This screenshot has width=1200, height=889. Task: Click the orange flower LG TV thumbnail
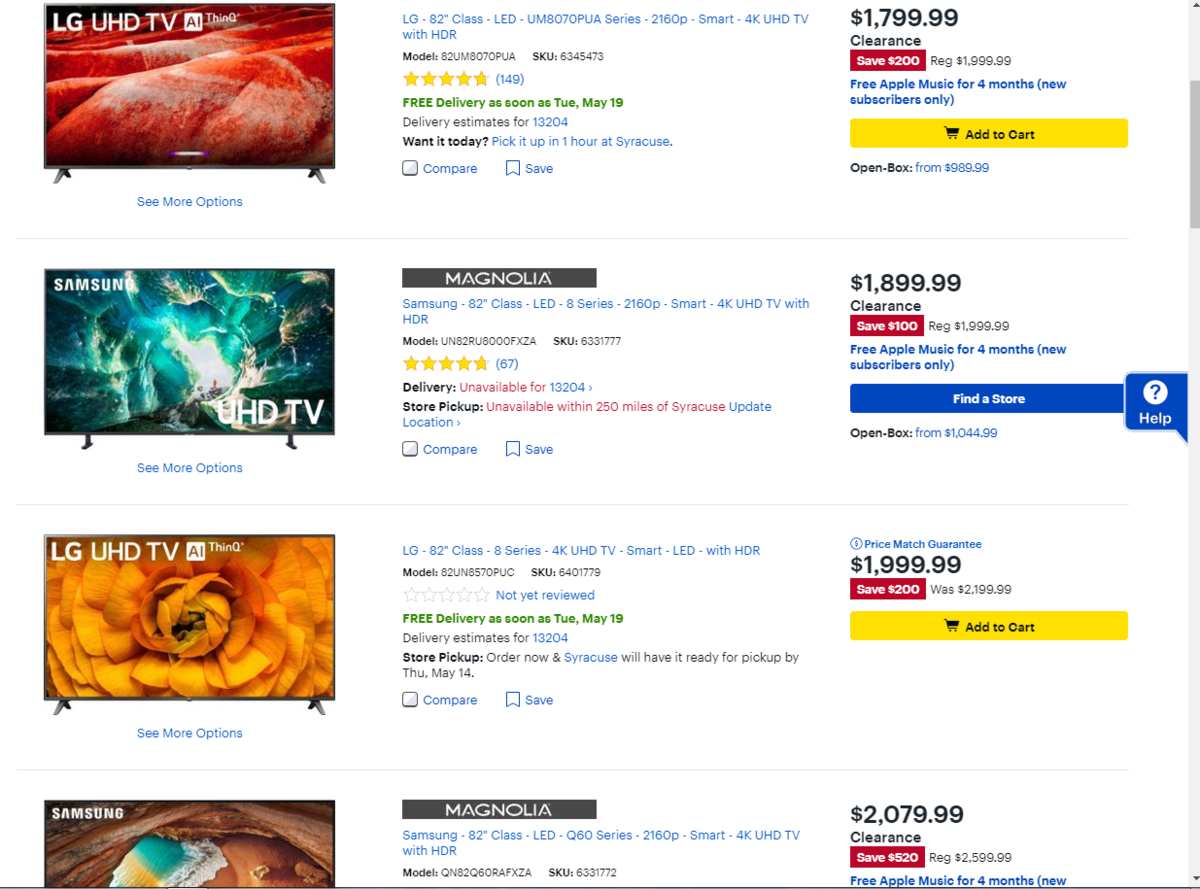tap(190, 617)
